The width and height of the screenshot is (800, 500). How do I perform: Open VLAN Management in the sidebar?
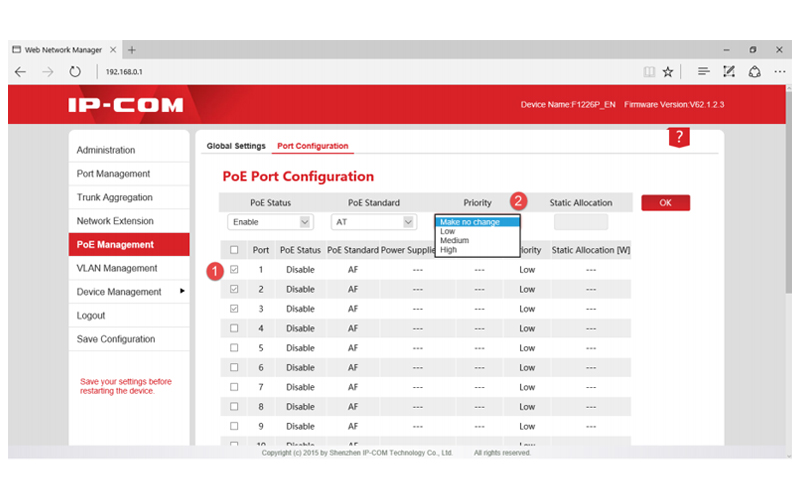coord(129,268)
